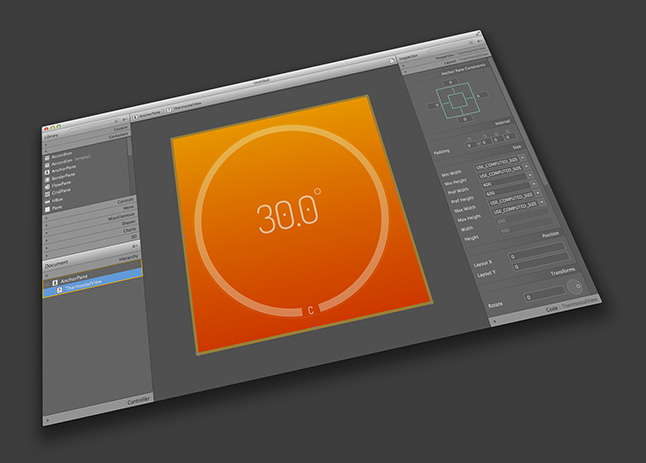Click the Layout X input field
Viewport: 646px width, 463px height.
pos(537,250)
